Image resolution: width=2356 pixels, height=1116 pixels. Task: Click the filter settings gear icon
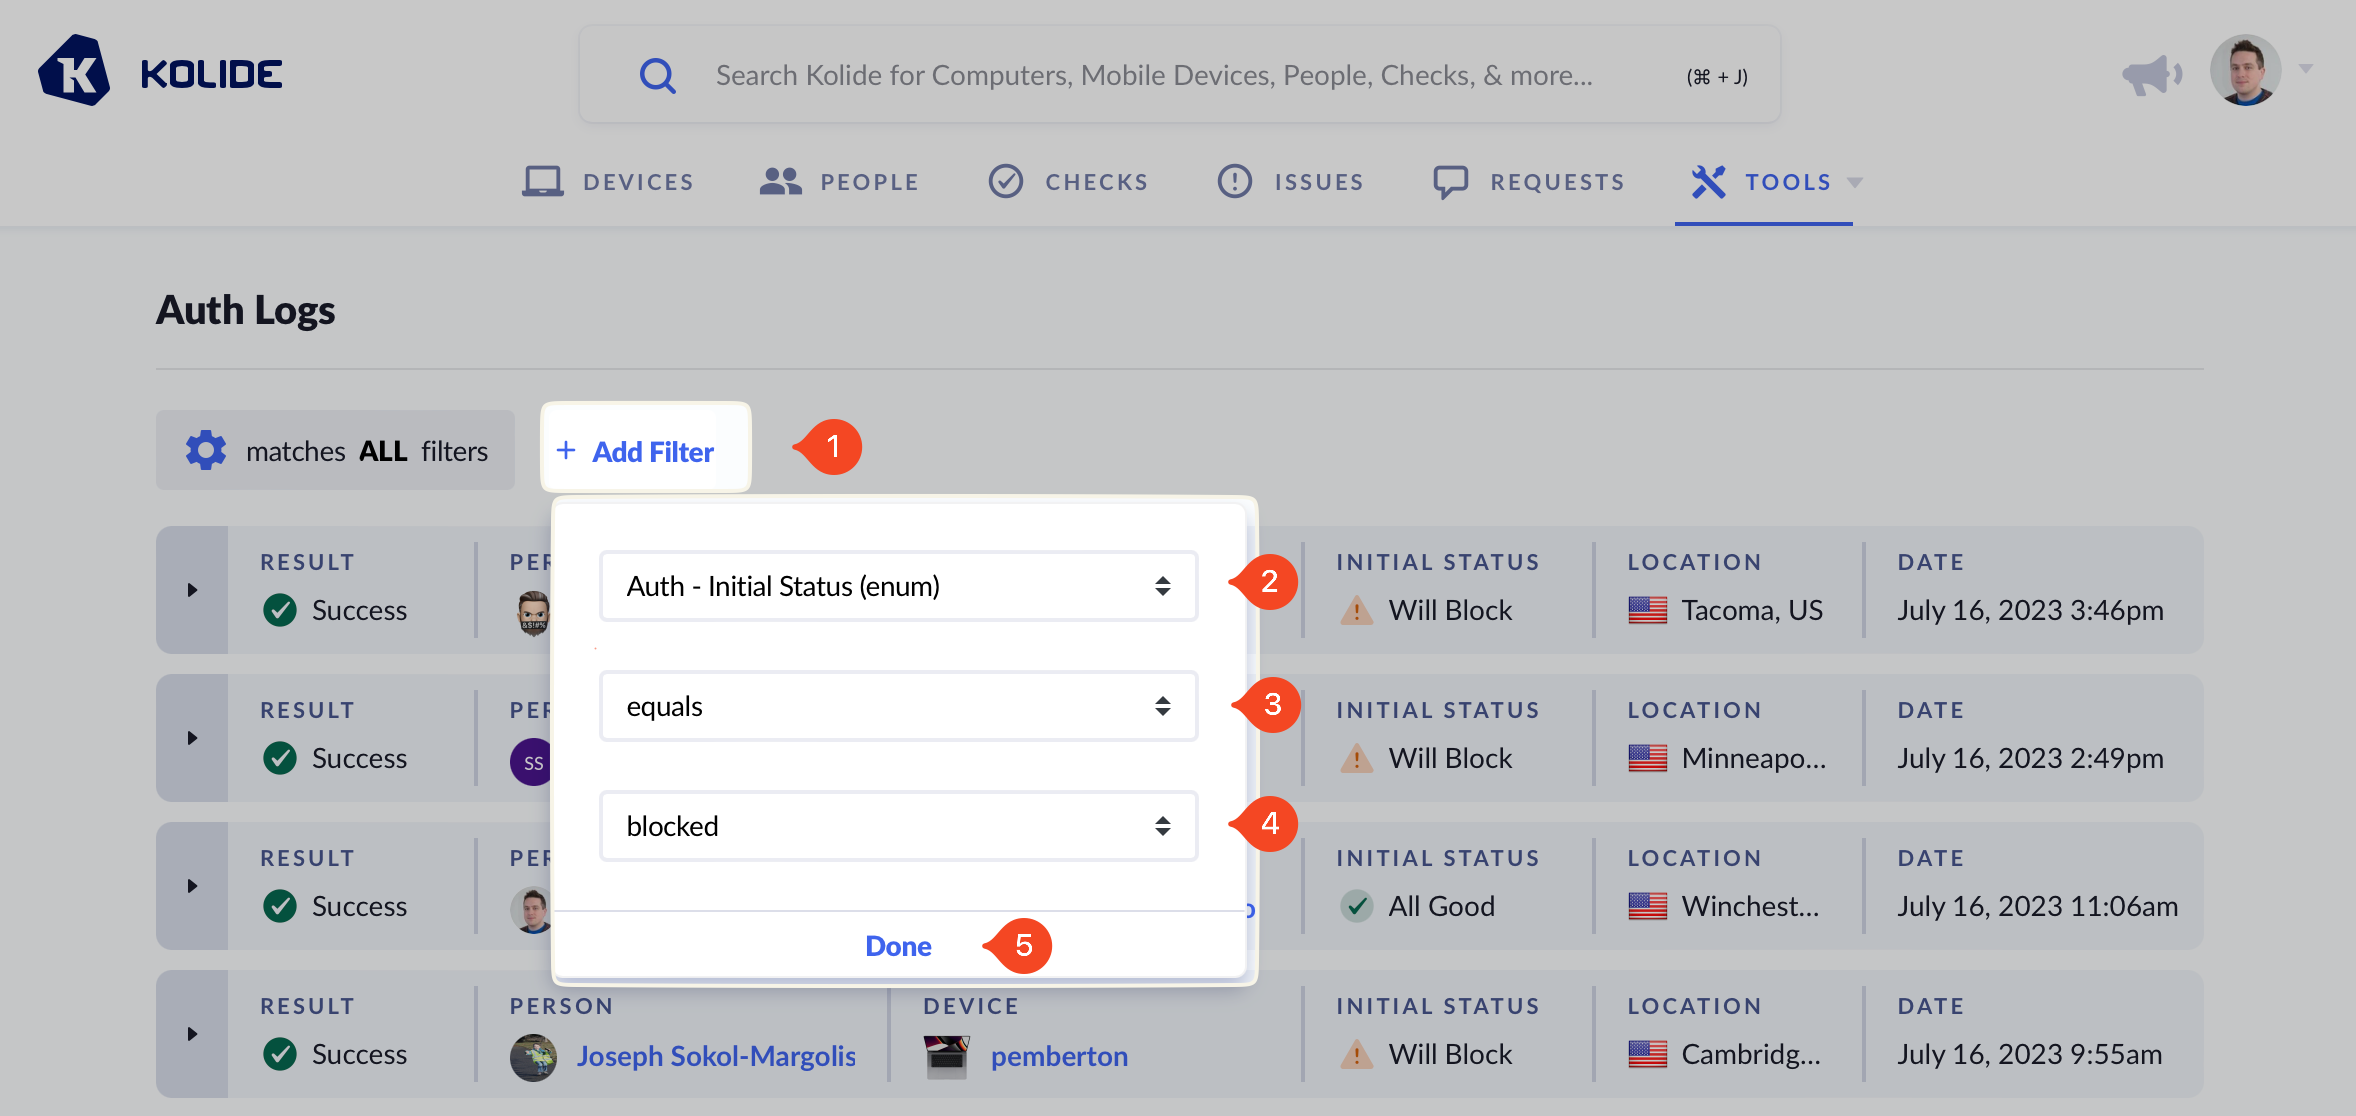coord(205,450)
